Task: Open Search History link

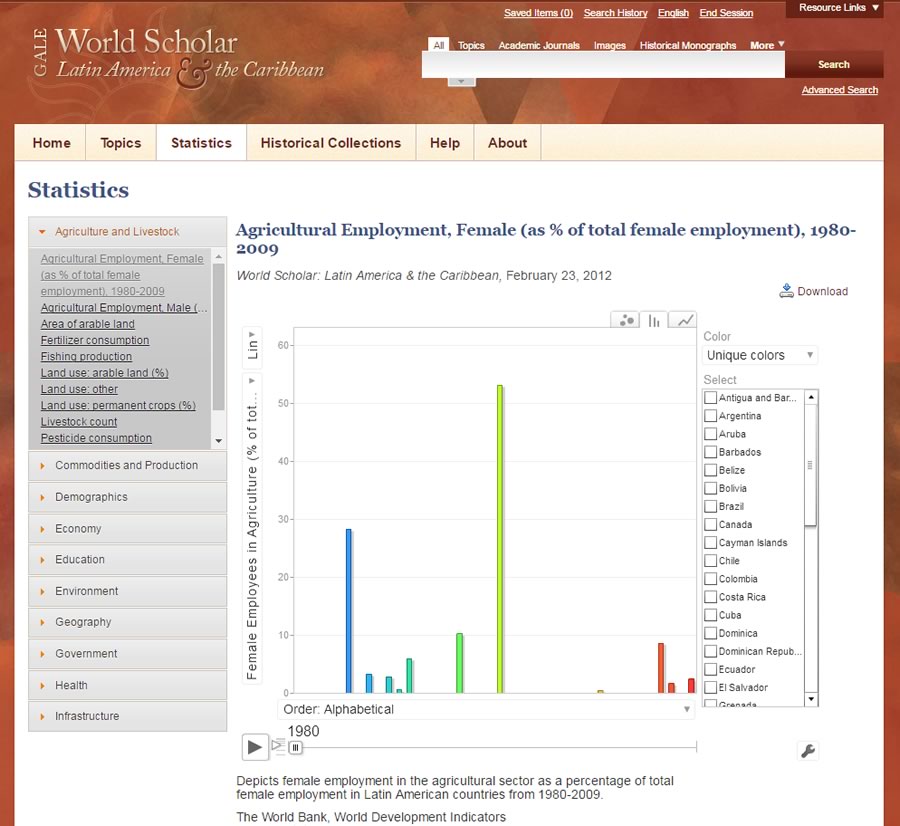Action: [615, 13]
